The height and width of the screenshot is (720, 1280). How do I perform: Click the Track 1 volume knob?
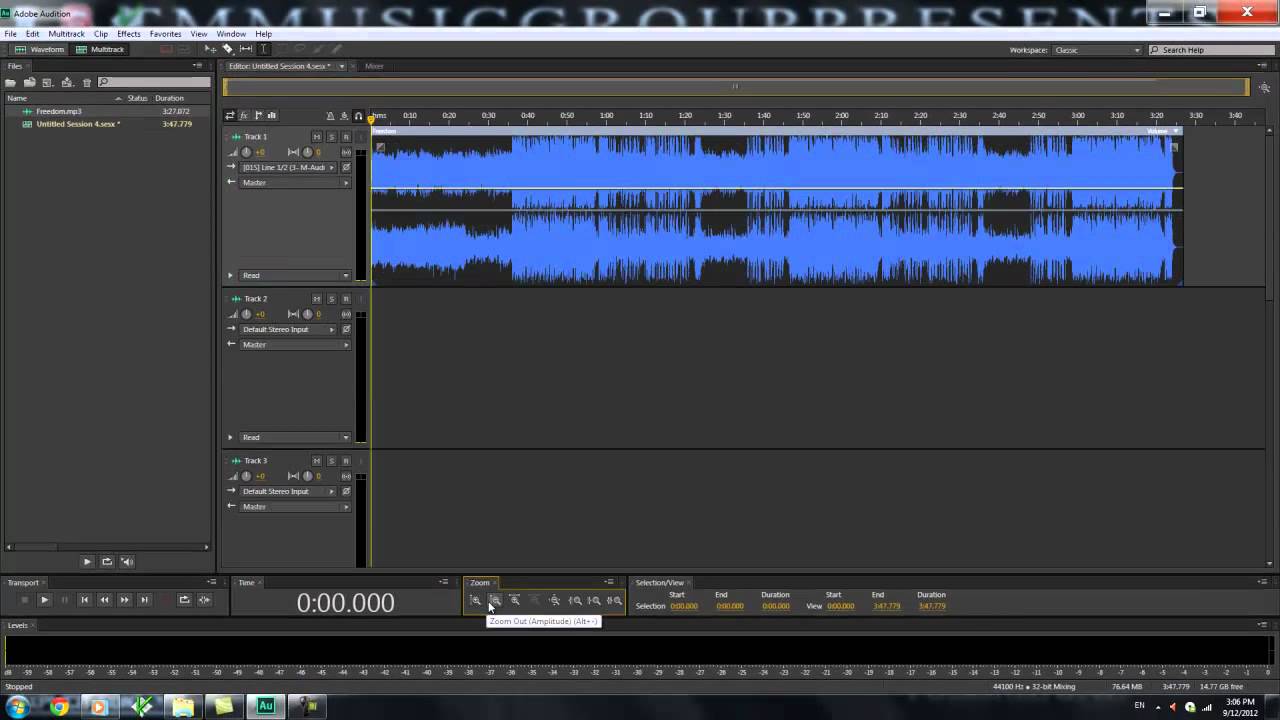[246, 152]
